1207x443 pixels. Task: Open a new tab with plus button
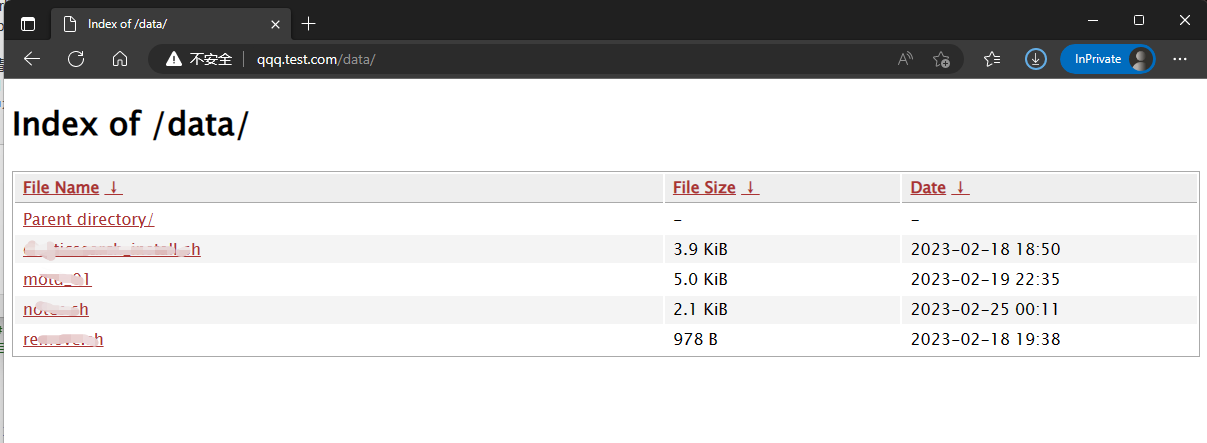pyautogui.click(x=309, y=23)
